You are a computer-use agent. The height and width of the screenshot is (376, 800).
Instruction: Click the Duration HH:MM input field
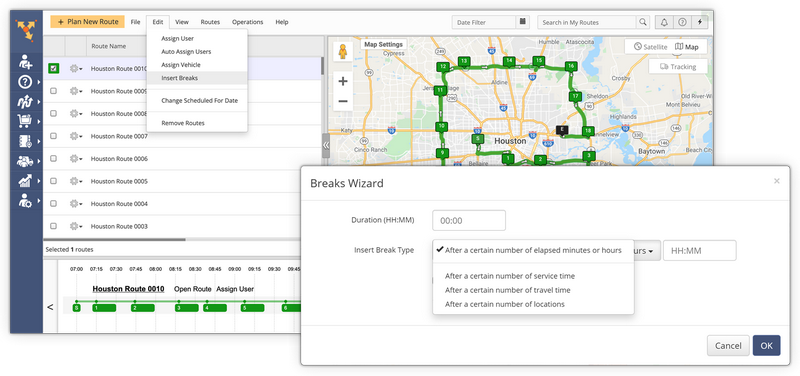469,220
